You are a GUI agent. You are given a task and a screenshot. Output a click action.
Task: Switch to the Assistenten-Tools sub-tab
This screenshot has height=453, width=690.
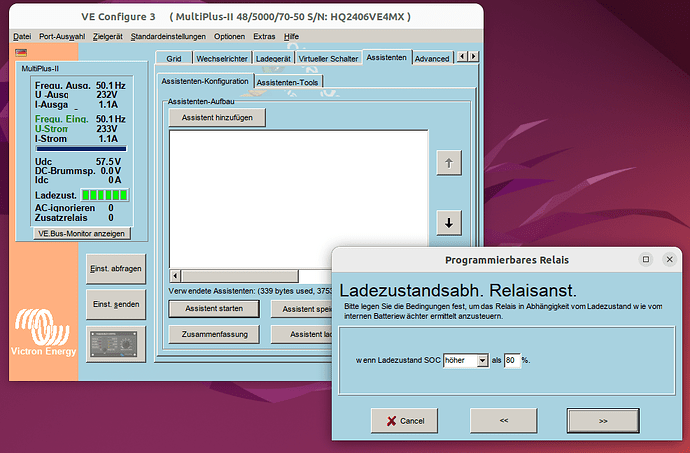(x=288, y=82)
